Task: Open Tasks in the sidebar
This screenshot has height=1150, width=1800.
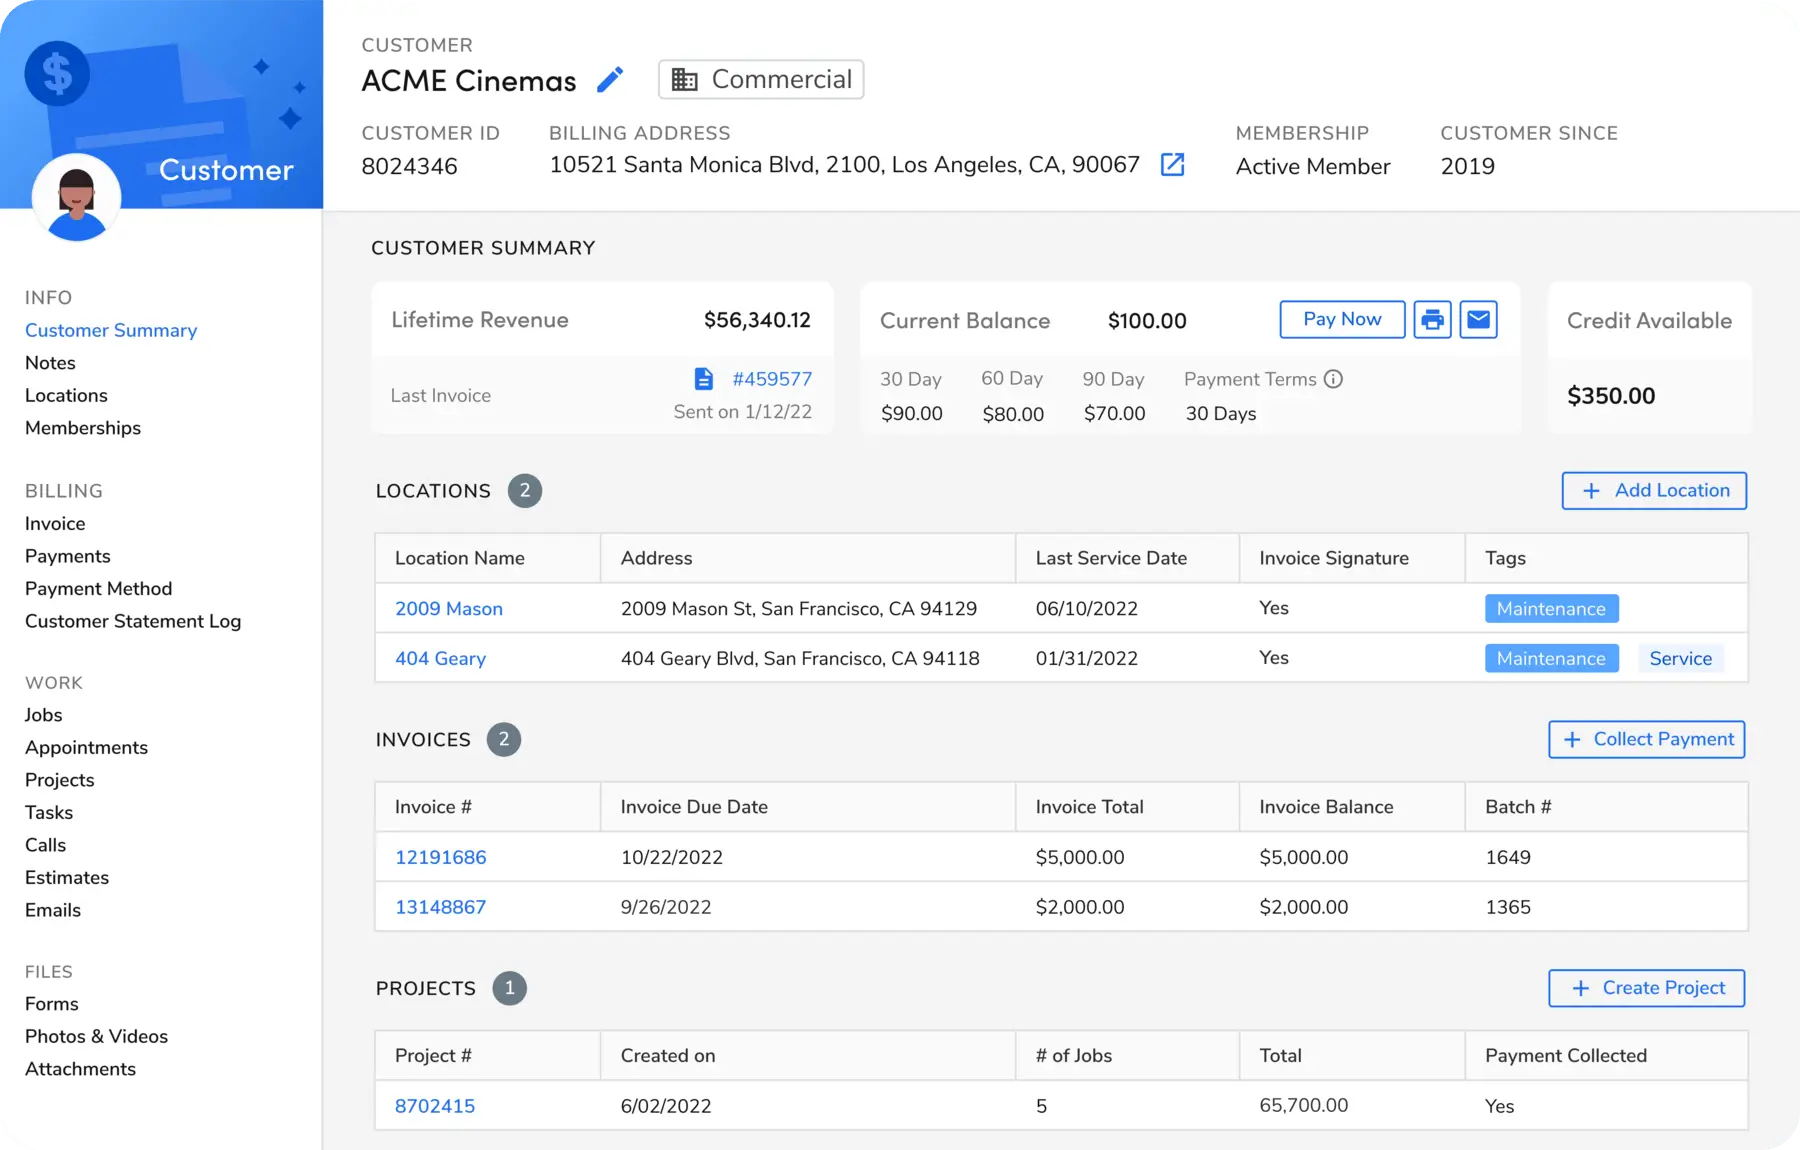Action: (x=49, y=813)
